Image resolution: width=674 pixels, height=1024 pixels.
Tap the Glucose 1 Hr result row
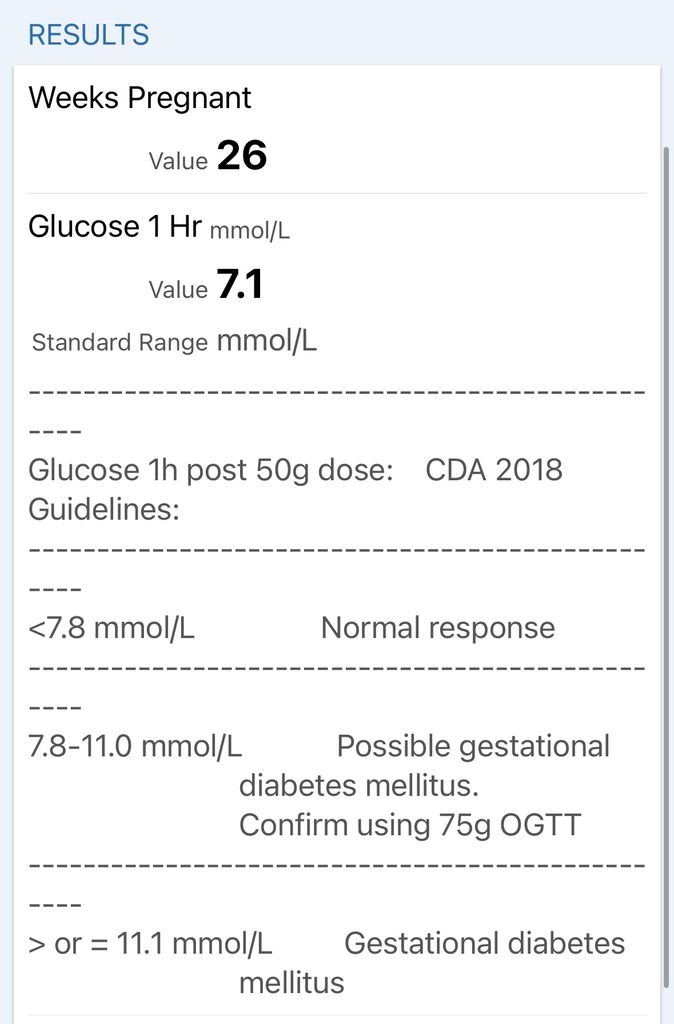pyautogui.click(x=116, y=225)
